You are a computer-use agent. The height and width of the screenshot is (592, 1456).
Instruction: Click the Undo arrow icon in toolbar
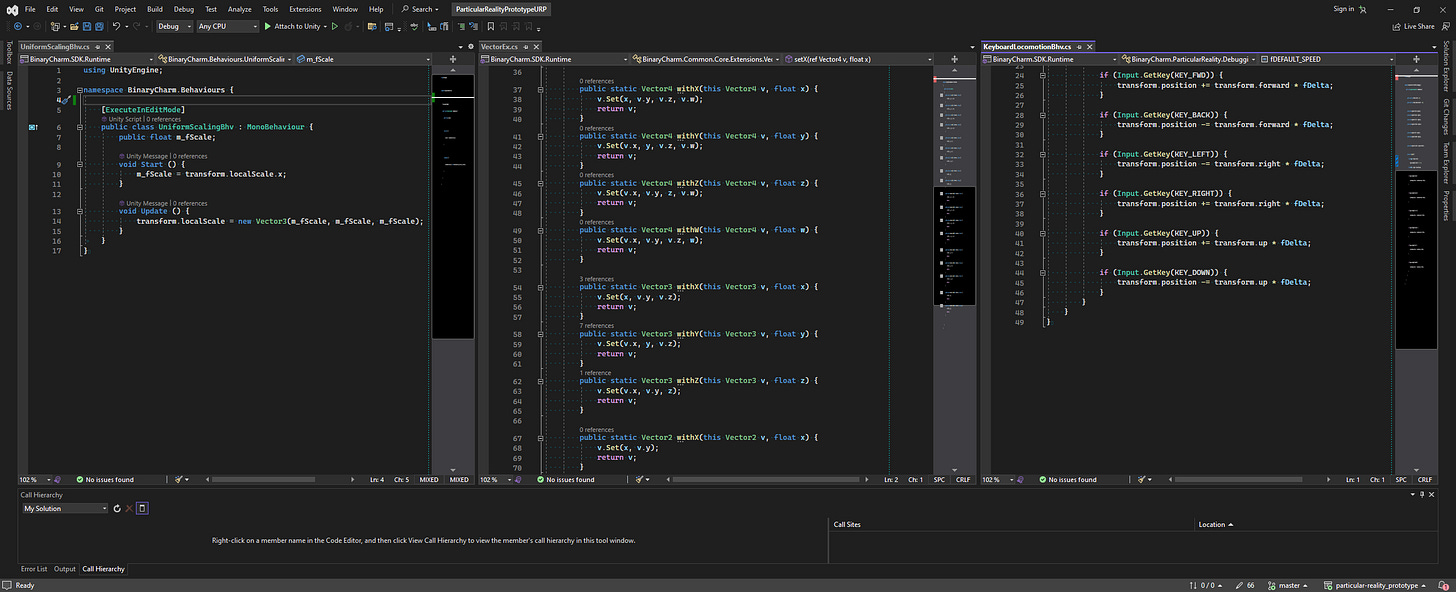(x=117, y=26)
